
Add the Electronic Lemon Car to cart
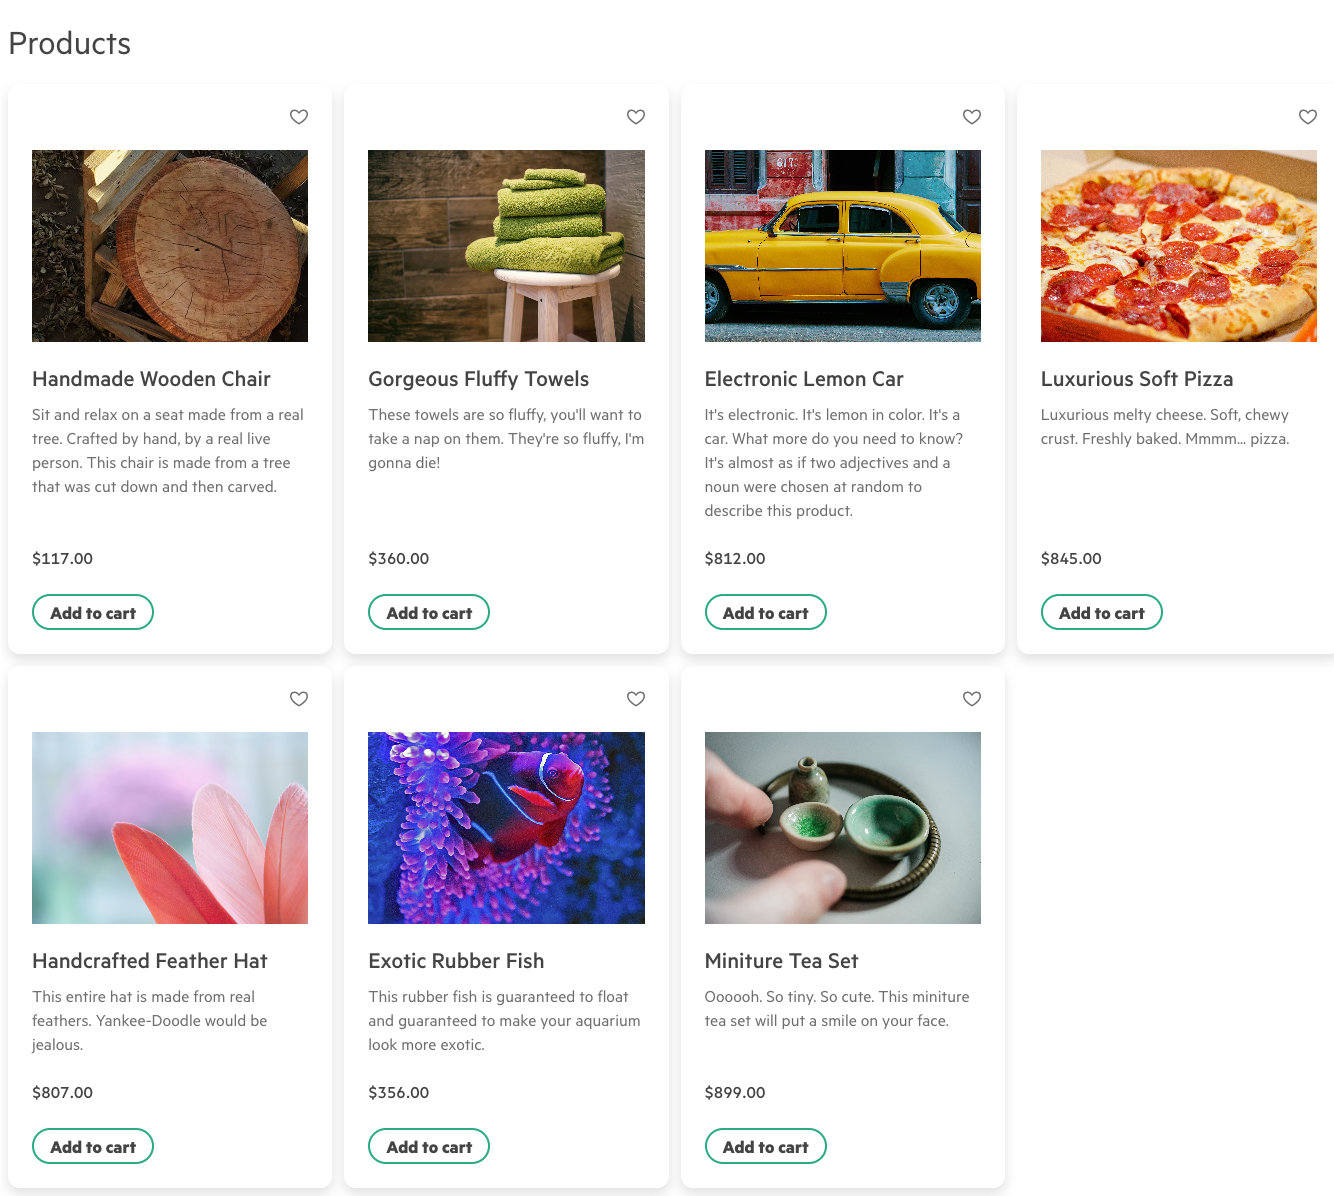coord(766,612)
